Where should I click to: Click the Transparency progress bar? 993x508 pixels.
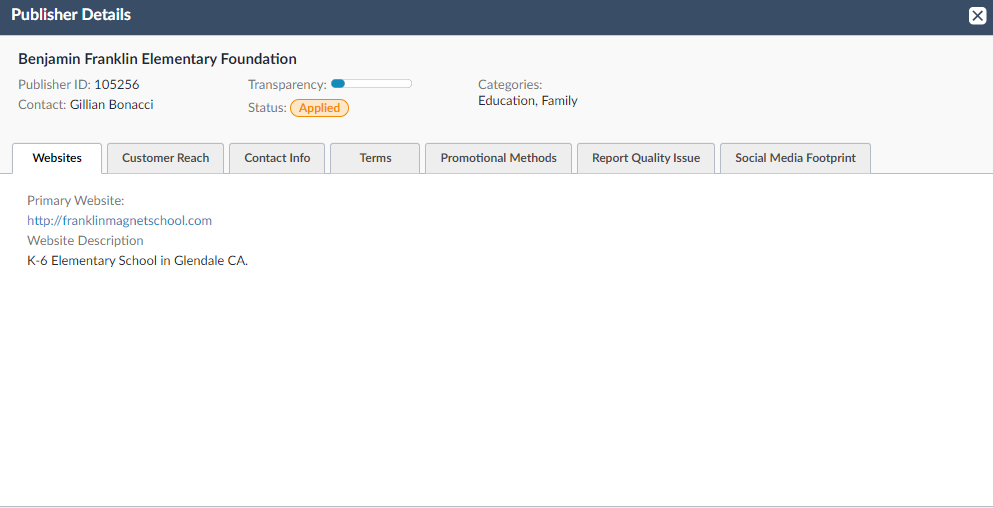(x=371, y=84)
